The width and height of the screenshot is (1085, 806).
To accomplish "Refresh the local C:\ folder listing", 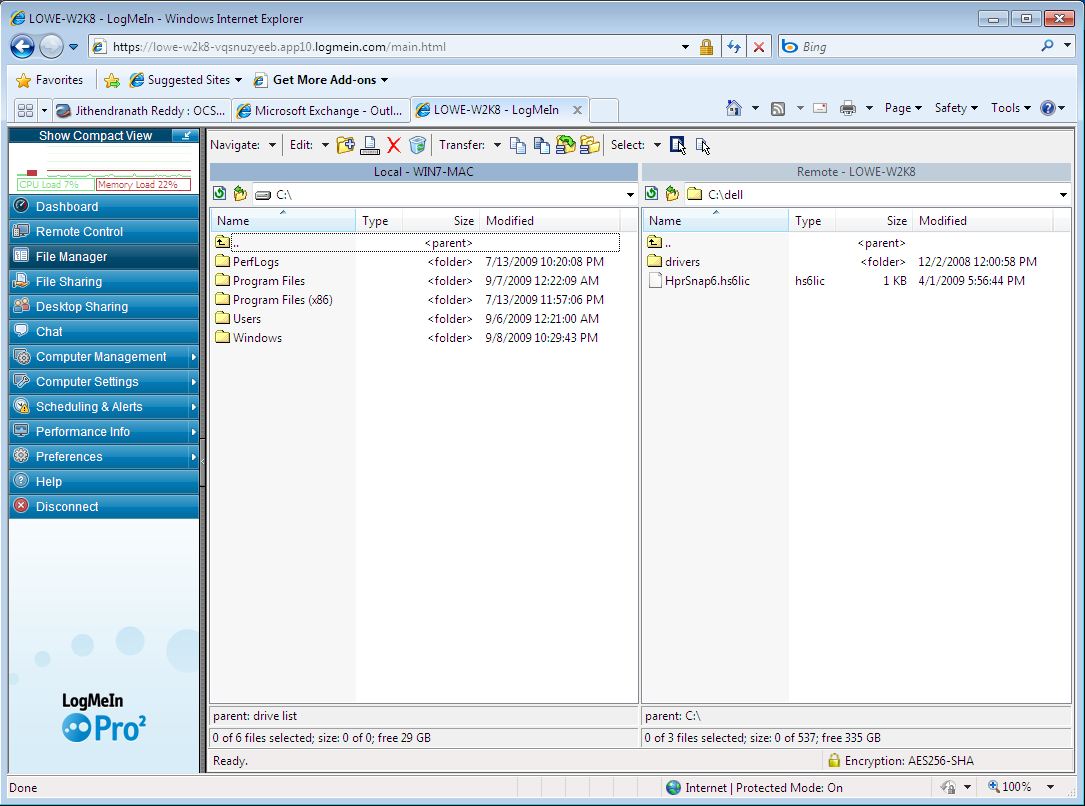I will (218, 194).
